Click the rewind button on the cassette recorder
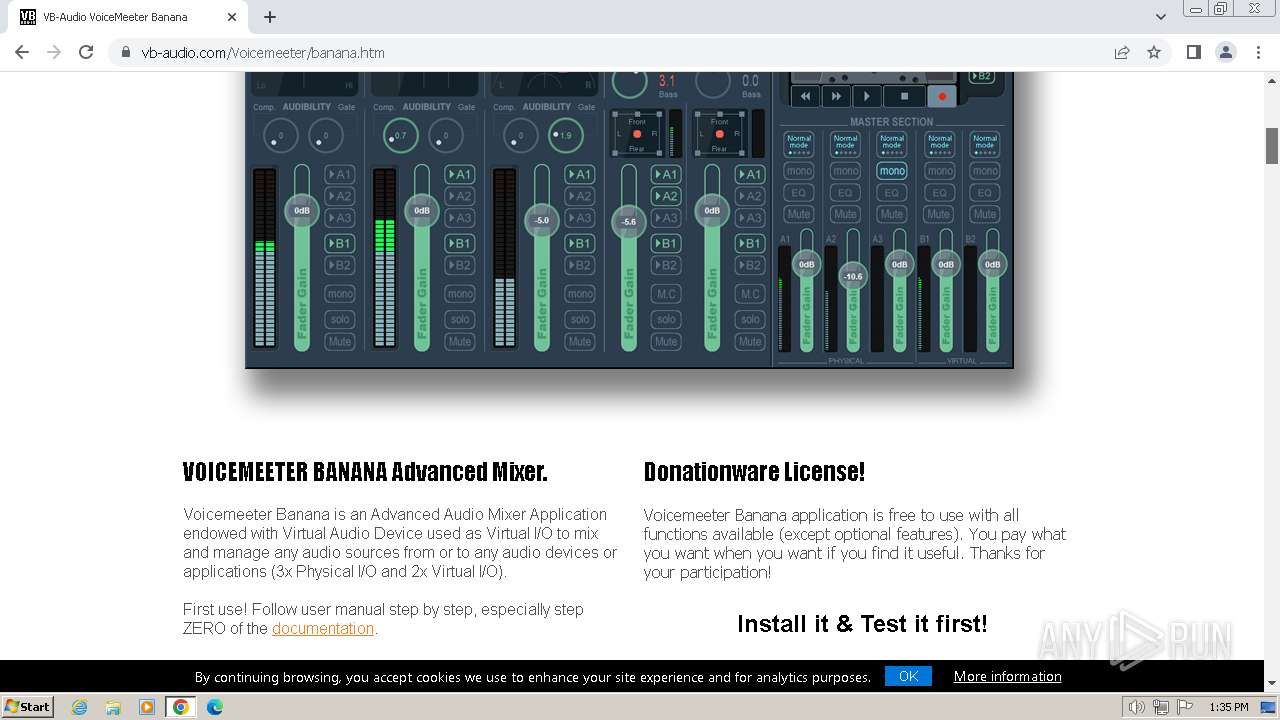The image size is (1280, 720). coord(806,96)
